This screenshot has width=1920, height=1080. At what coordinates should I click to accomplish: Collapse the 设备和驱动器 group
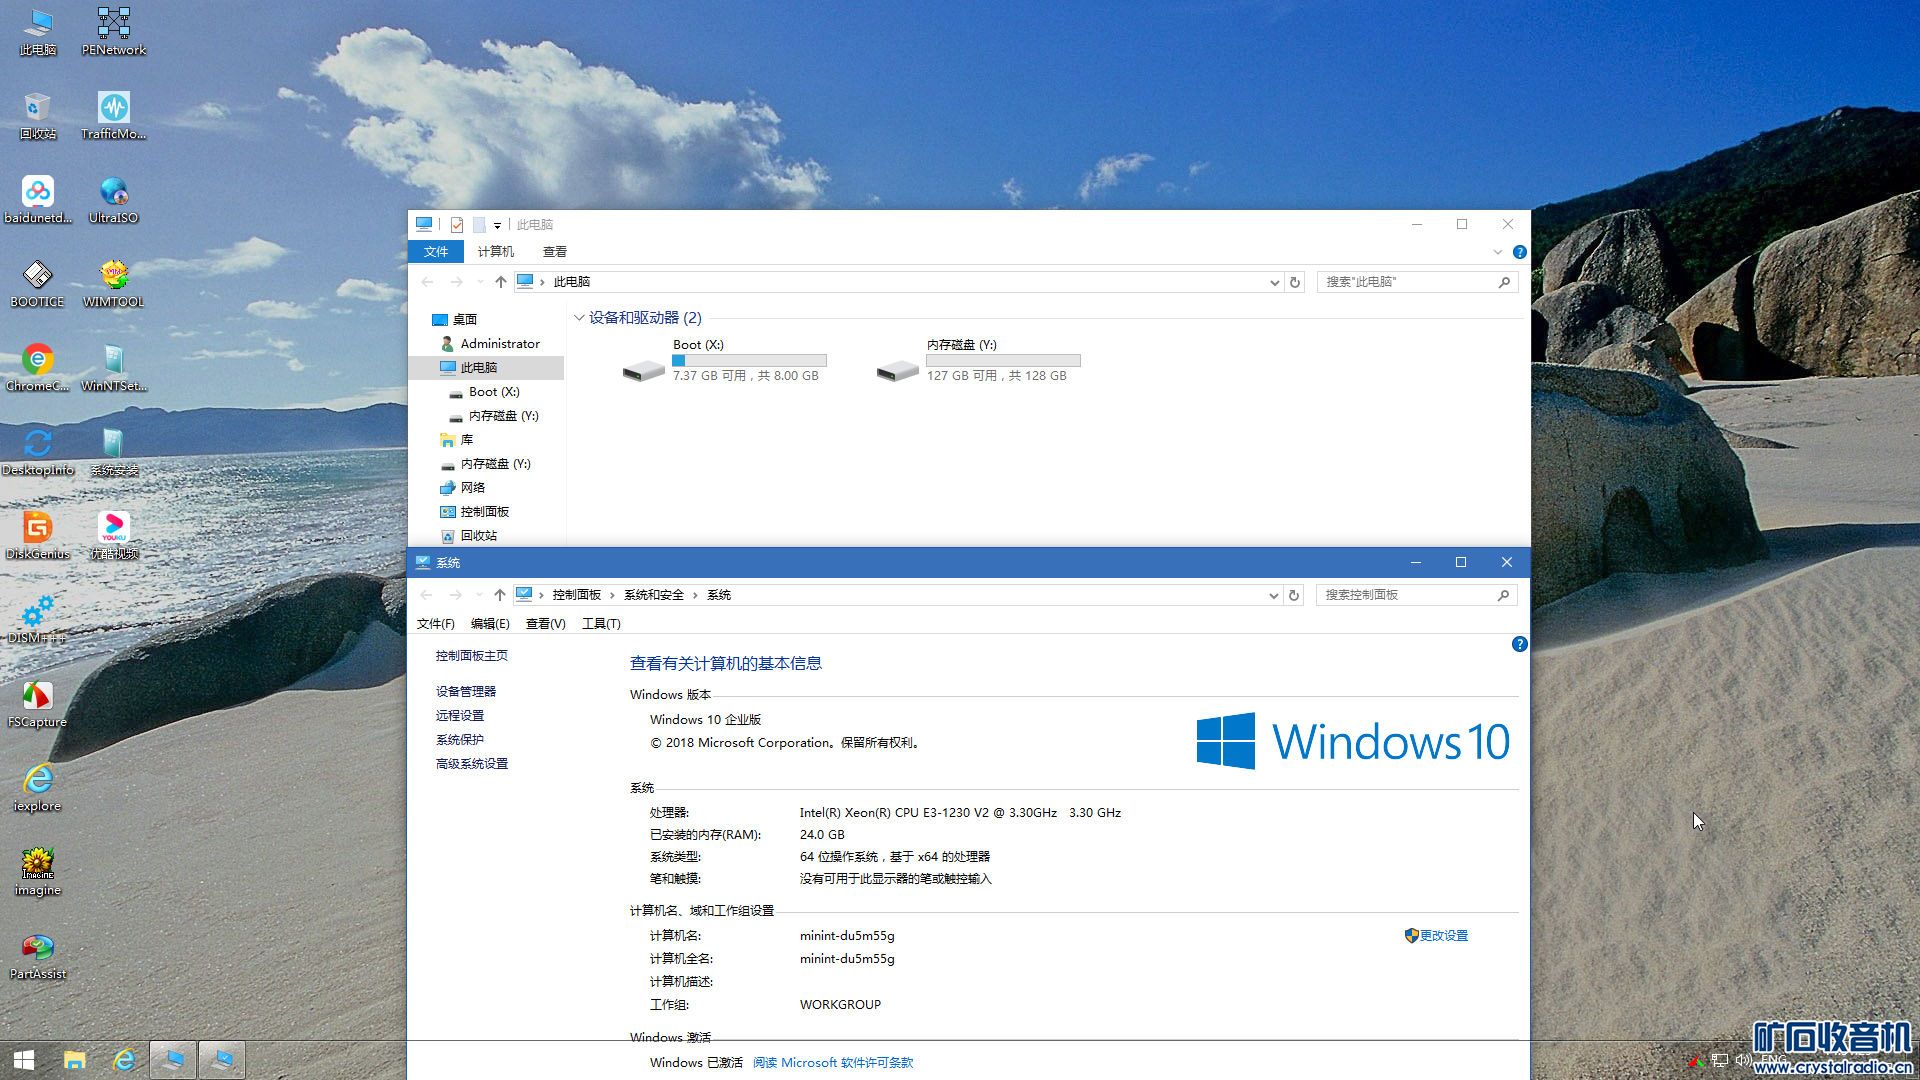[x=579, y=318]
